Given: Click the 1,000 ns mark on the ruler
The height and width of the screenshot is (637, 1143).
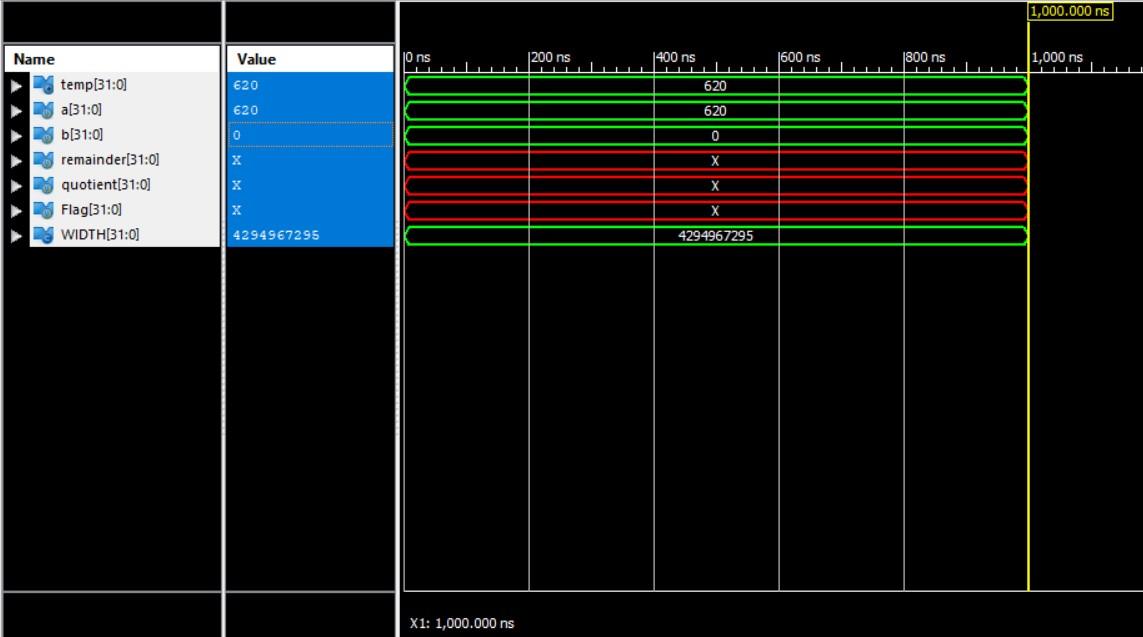Looking at the screenshot, I should click(1057, 58).
